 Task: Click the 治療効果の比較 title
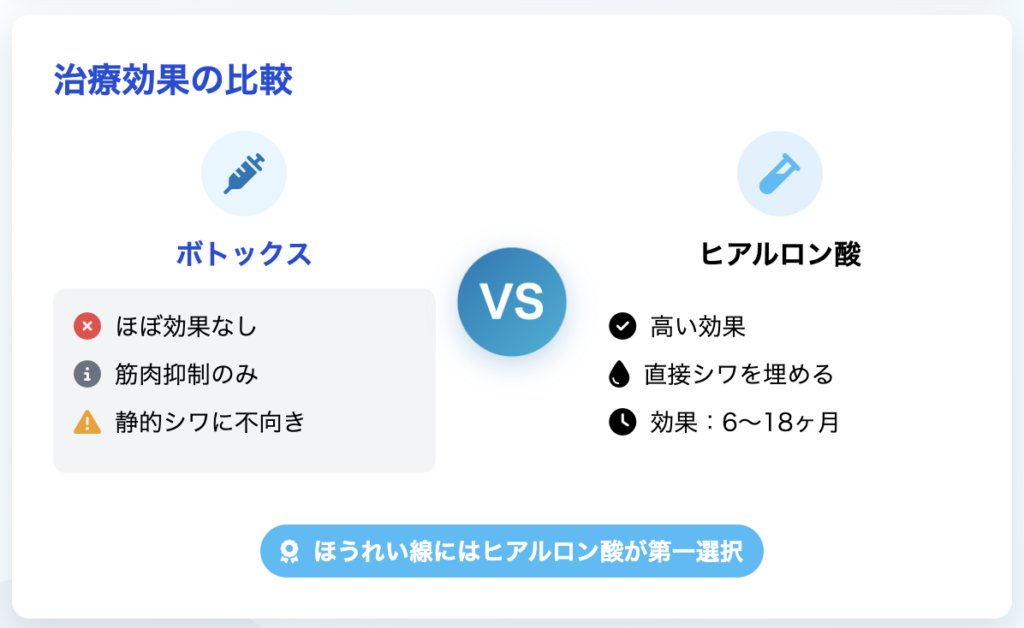pyautogui.click(x=173, y=80)
